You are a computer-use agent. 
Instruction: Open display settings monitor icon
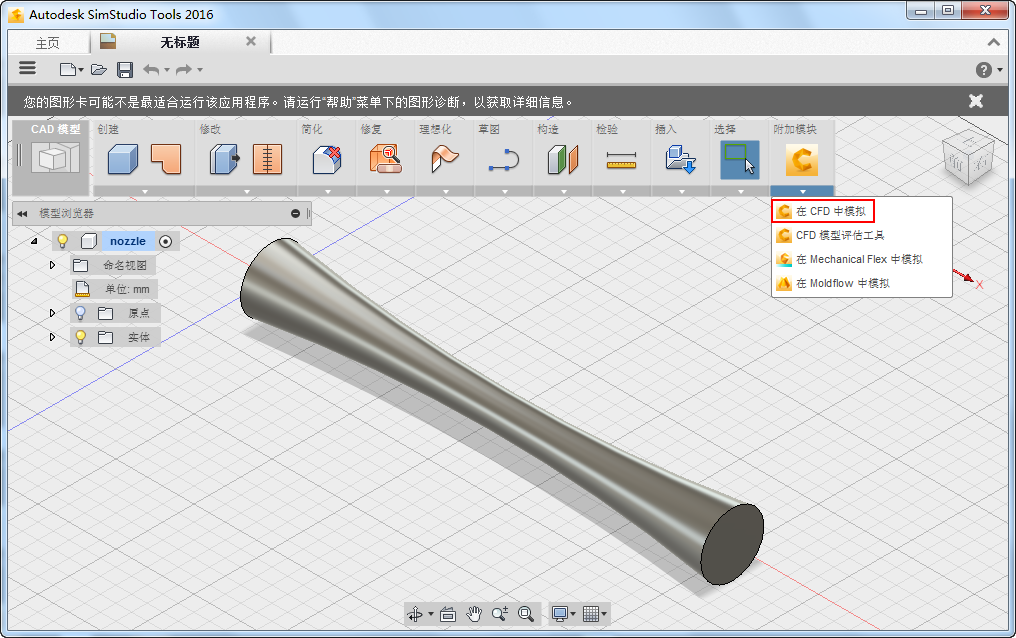click(560, 613)
